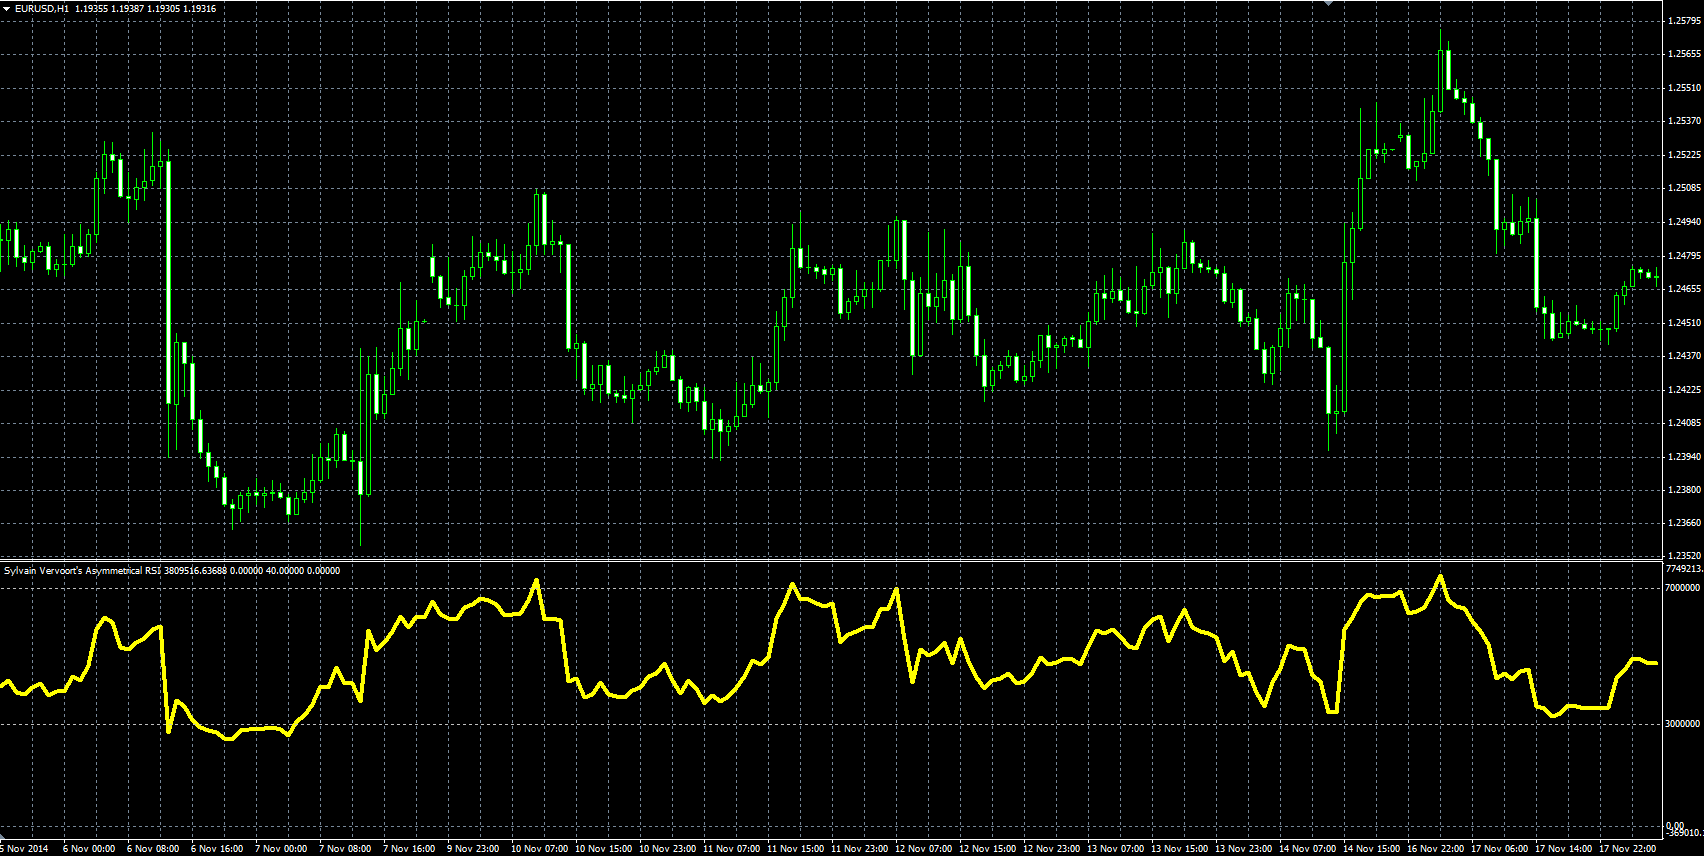The width and height of the screenshot is (1704, 856).
Task: Click the 10 Nov 15:00 time label
Action: coord(604,849)
